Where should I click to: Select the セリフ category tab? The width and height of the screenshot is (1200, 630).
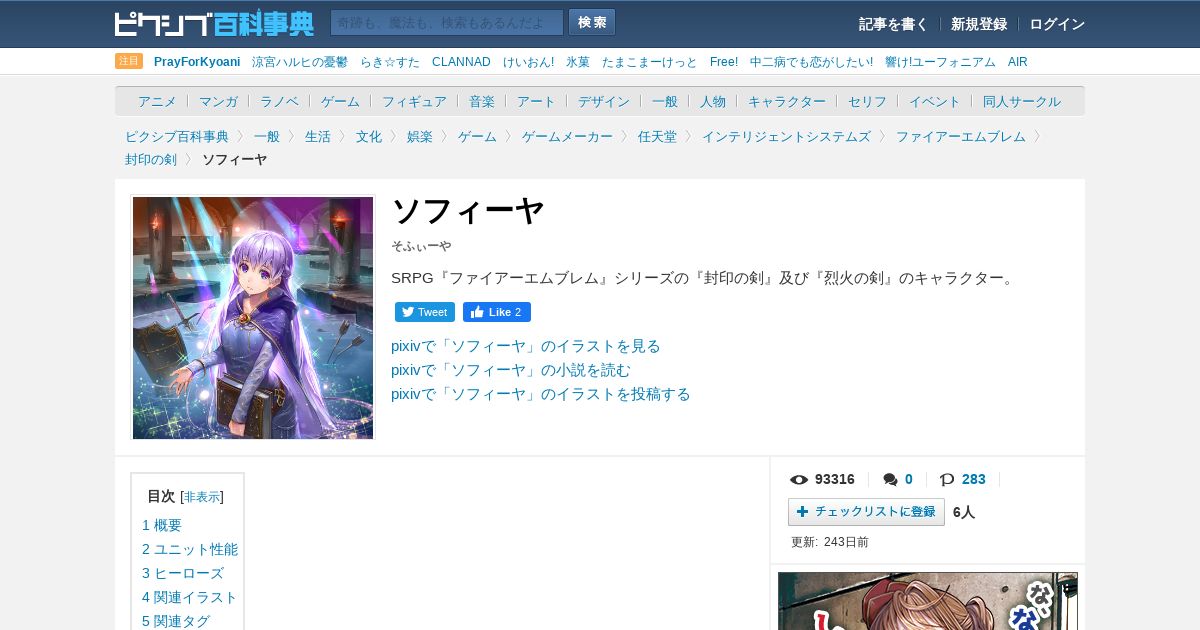pyautogui.click(x=867, y=101)
